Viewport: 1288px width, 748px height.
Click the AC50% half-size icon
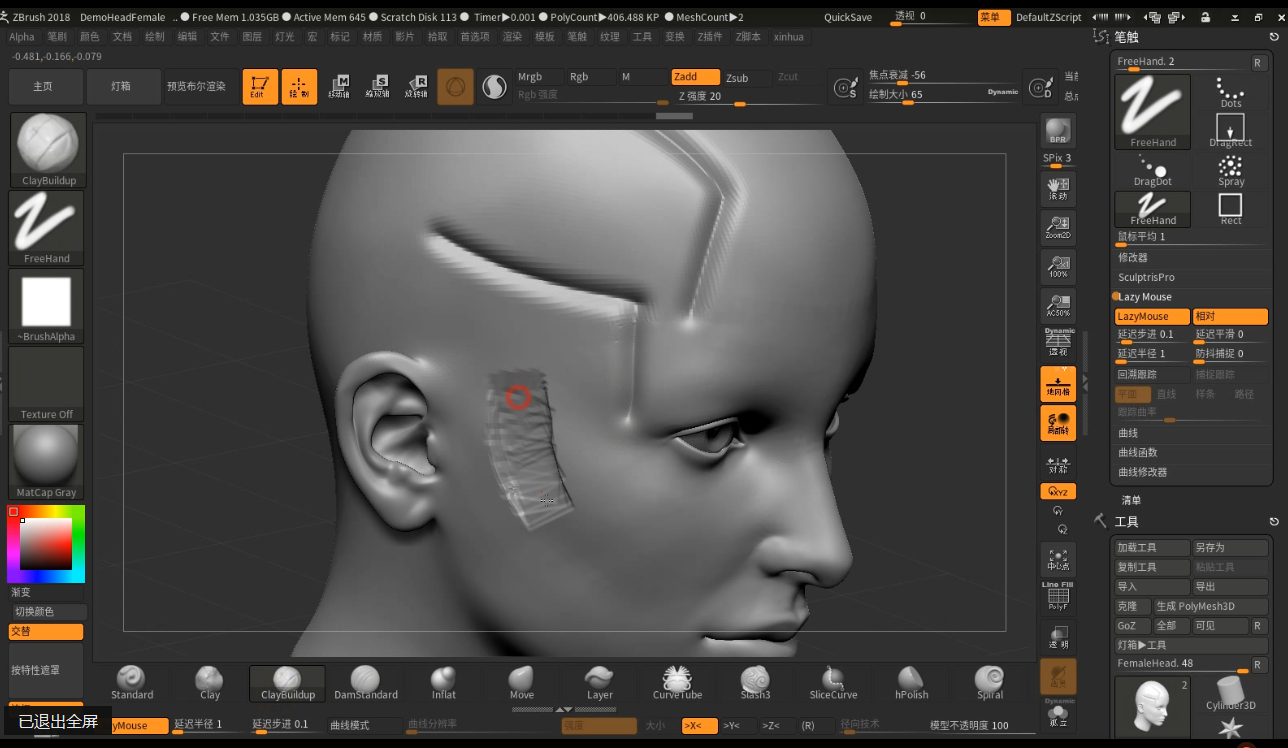tap(1058, 305)
